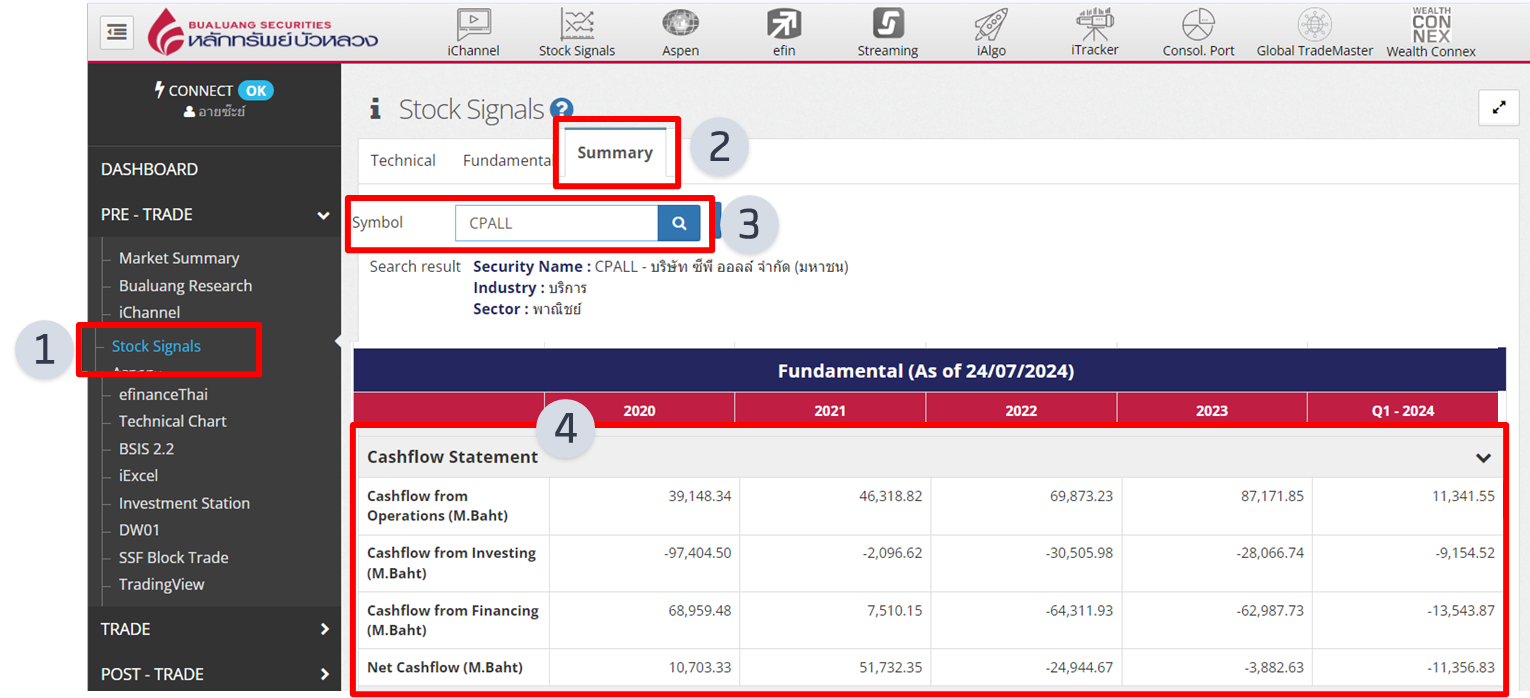Collapse the Cashflow Statement section chevron

[x=1483, y=458]
